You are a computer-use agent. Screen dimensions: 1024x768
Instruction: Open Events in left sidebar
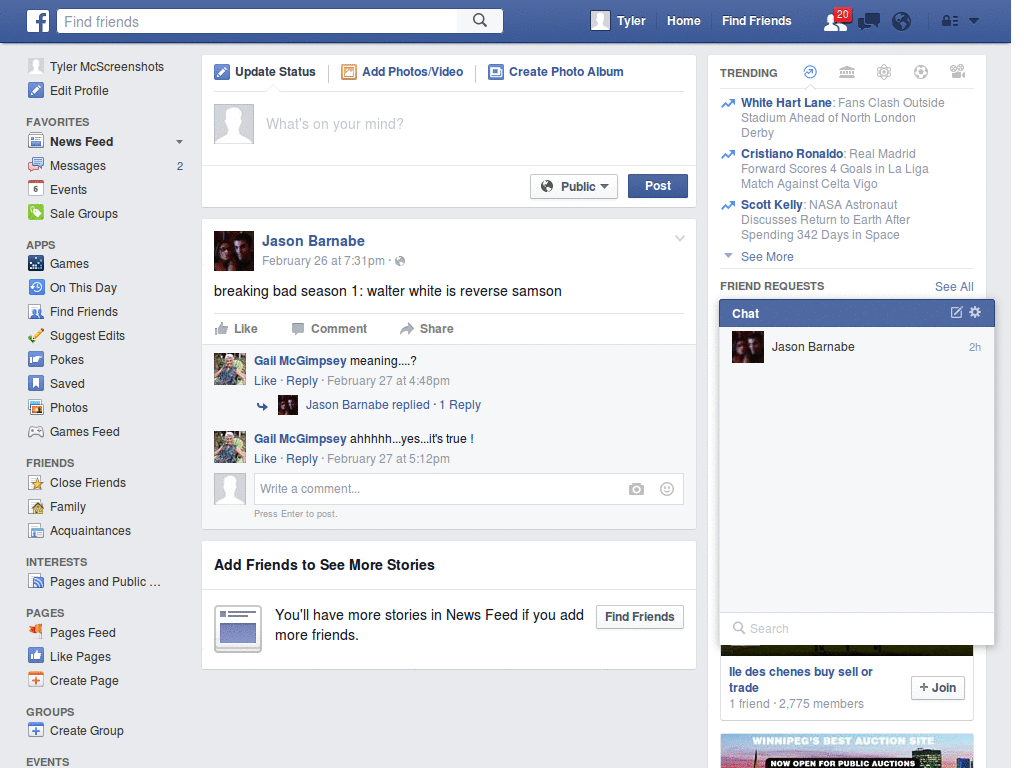point(57,189)
